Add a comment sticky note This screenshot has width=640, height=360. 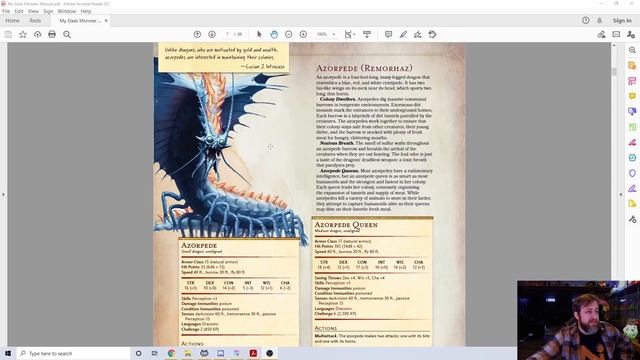(388, 35)
